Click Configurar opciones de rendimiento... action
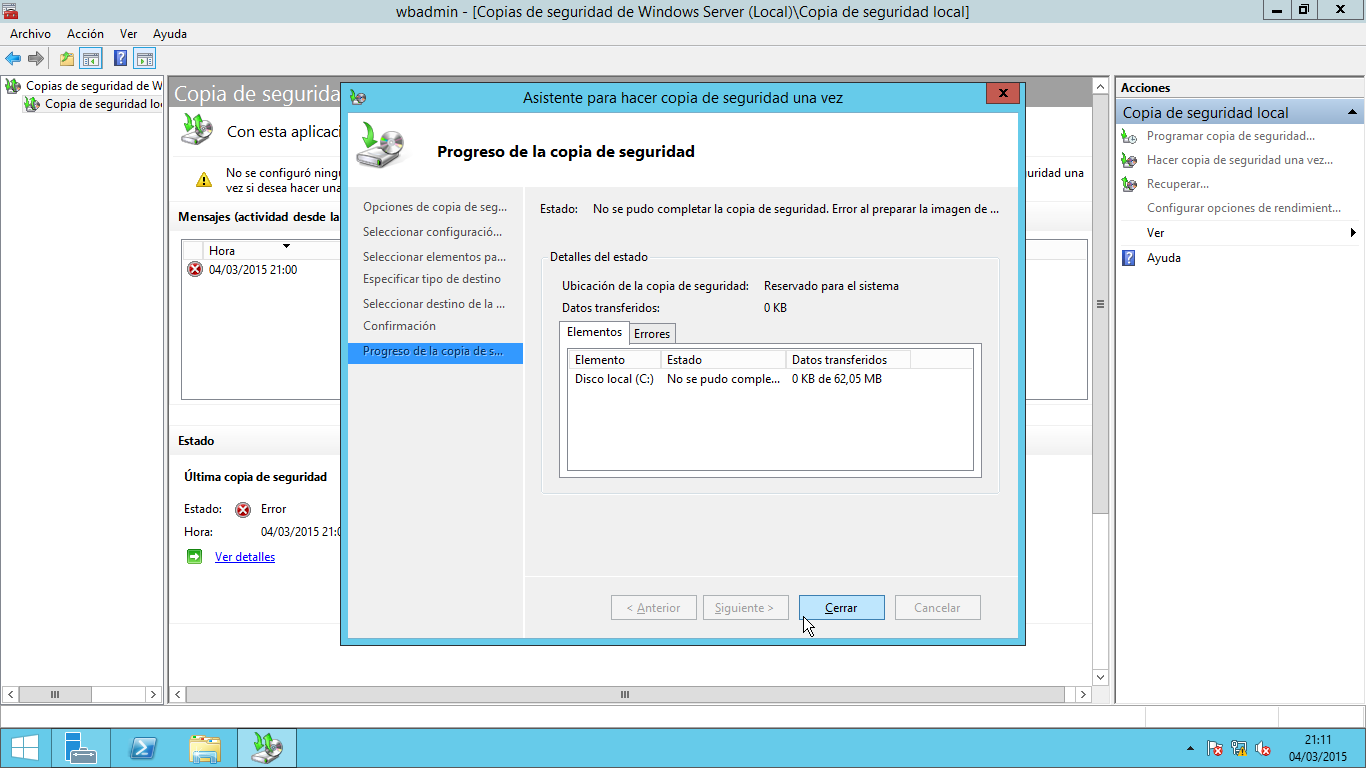The width and height of the screenshot is (1366, 768). pos(1244,208)
